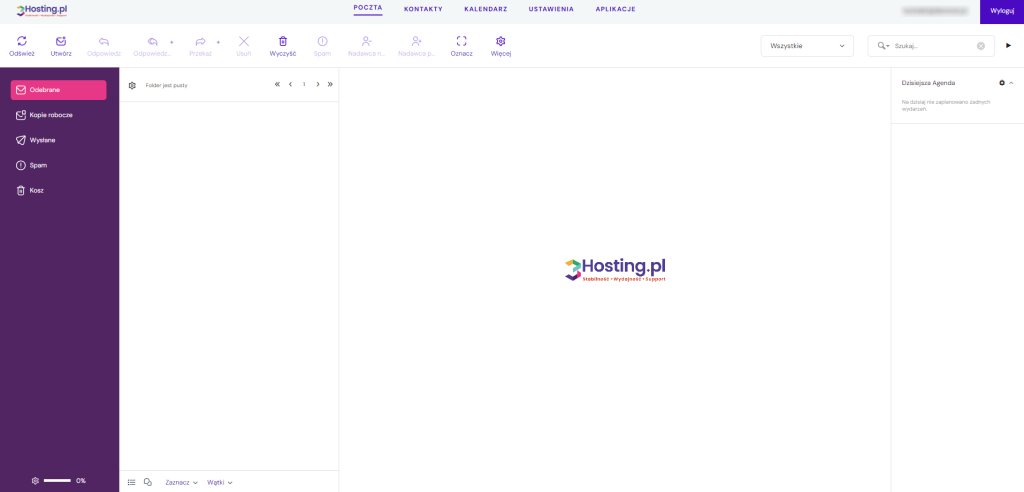1024x492 pixels.
Task: Switch to the POCZTA tab
Action: pyautogui.click(x=368, y=8)
